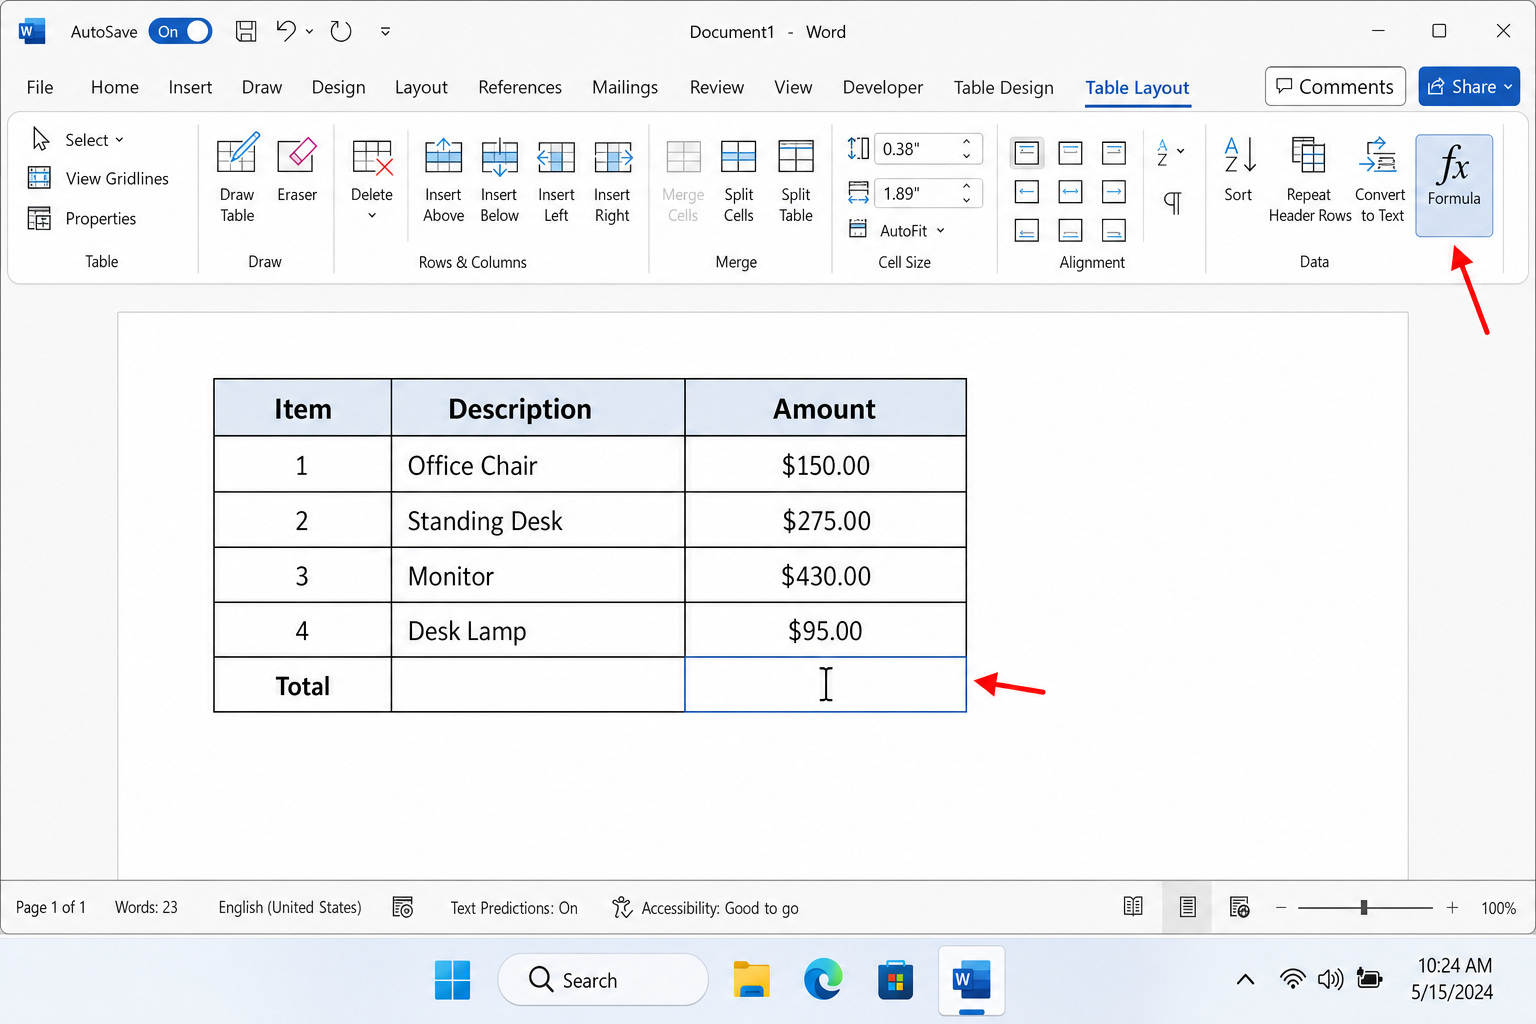Increase row height with up arrow
Image resolution: width=1536 pixels, height=1024 pixels.
click(x=967, y=141)
